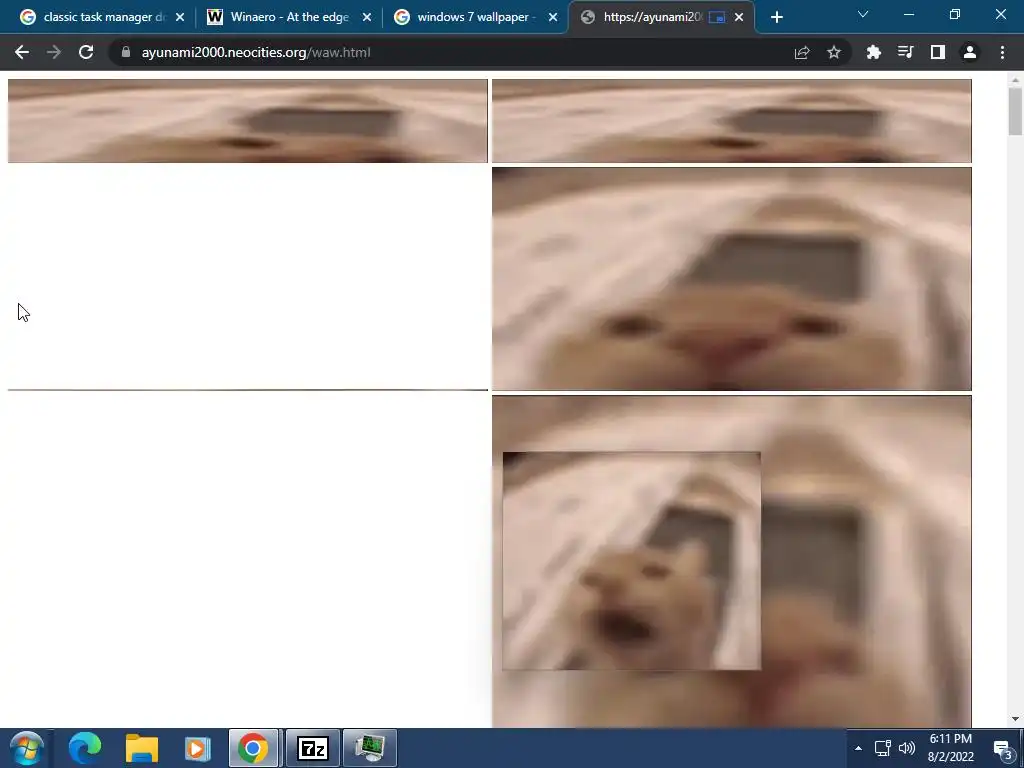Open the Extensions puzzle menu

click(874, 52)
